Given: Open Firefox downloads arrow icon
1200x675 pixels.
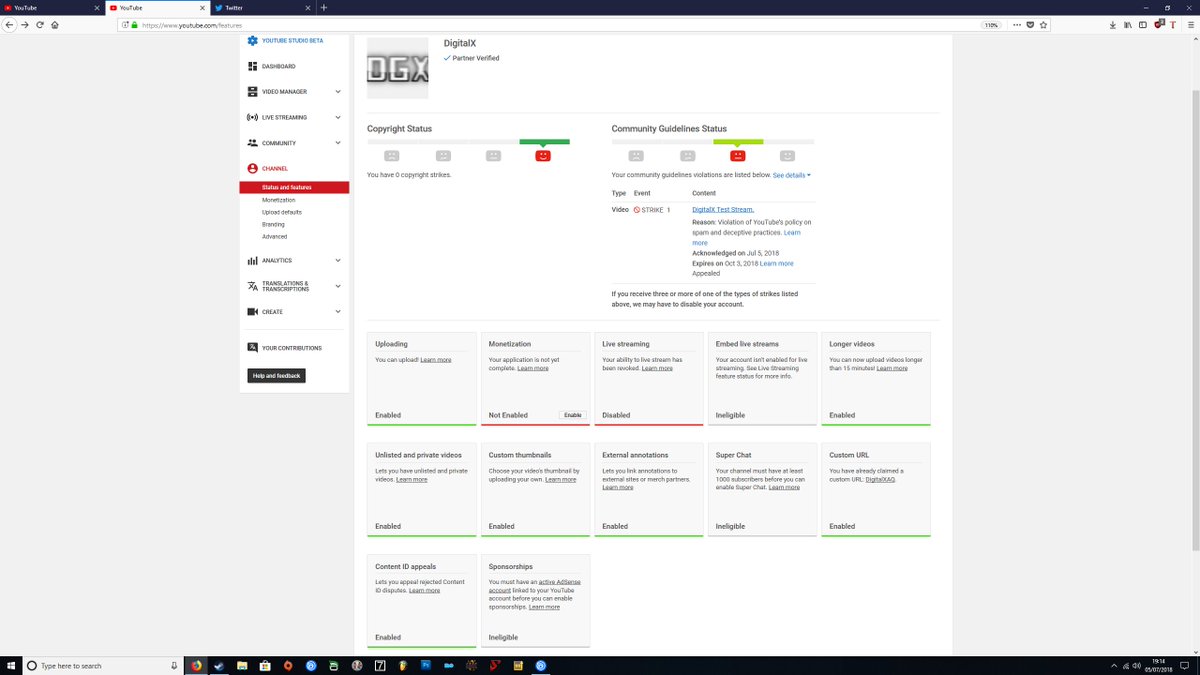Looking at the screenshot, I should (x=1113, y=25).
